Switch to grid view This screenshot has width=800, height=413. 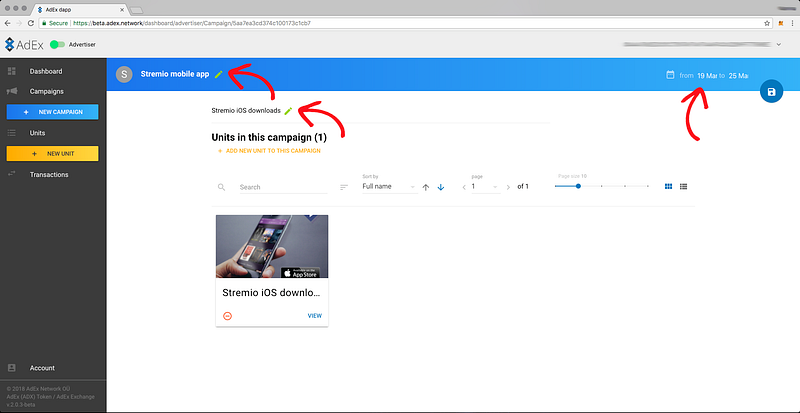tap(668, 186)
